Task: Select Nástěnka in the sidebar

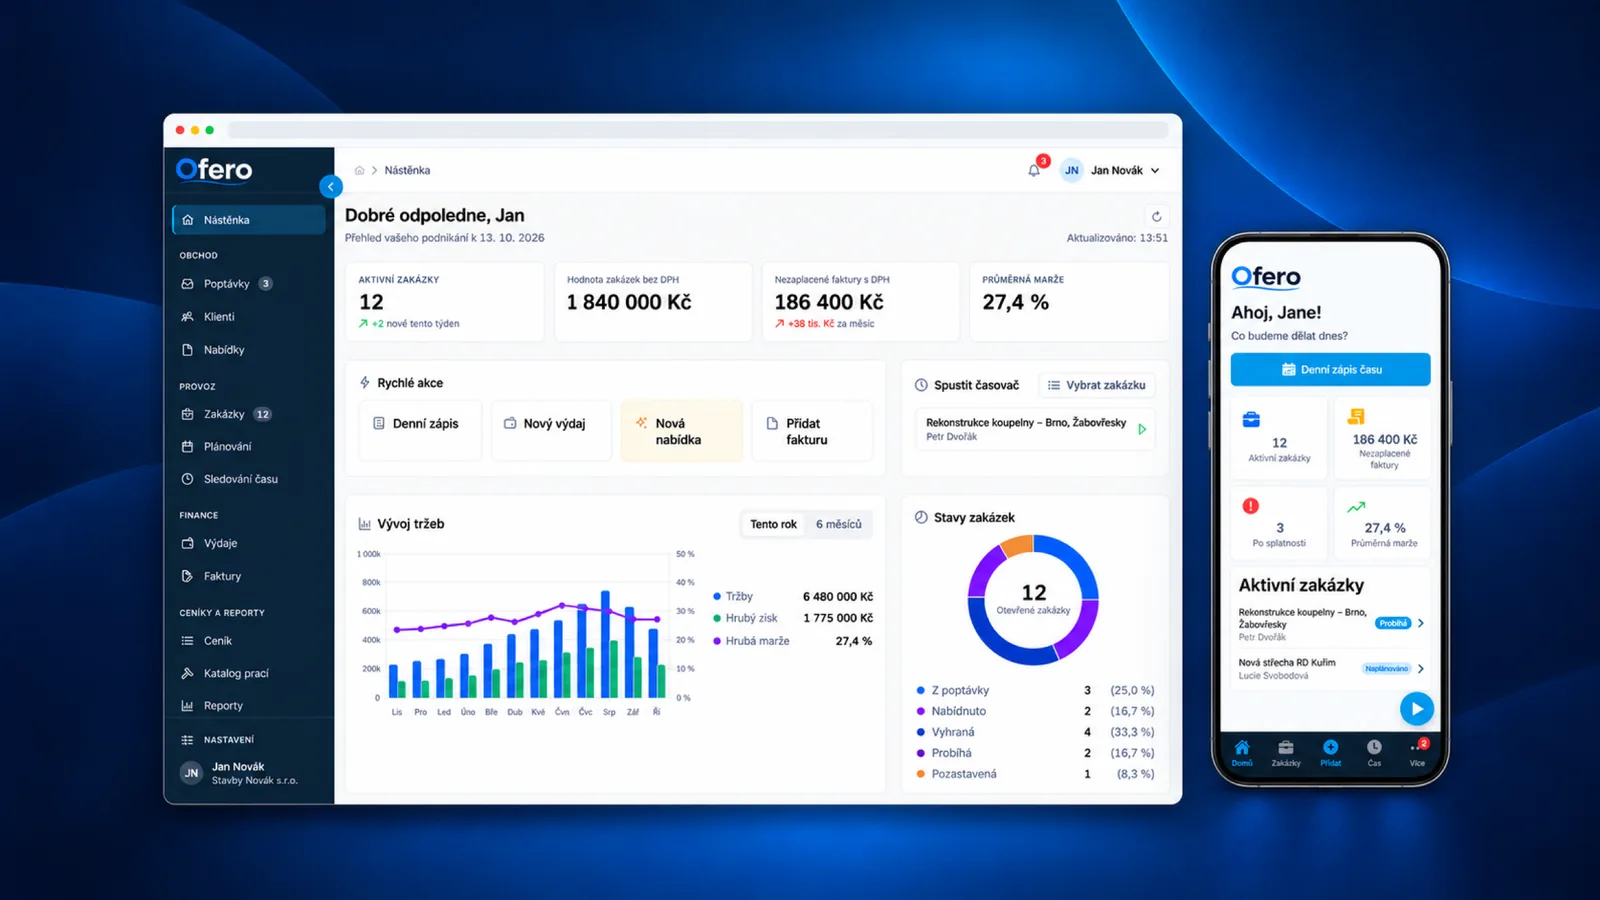Action: 249,220
